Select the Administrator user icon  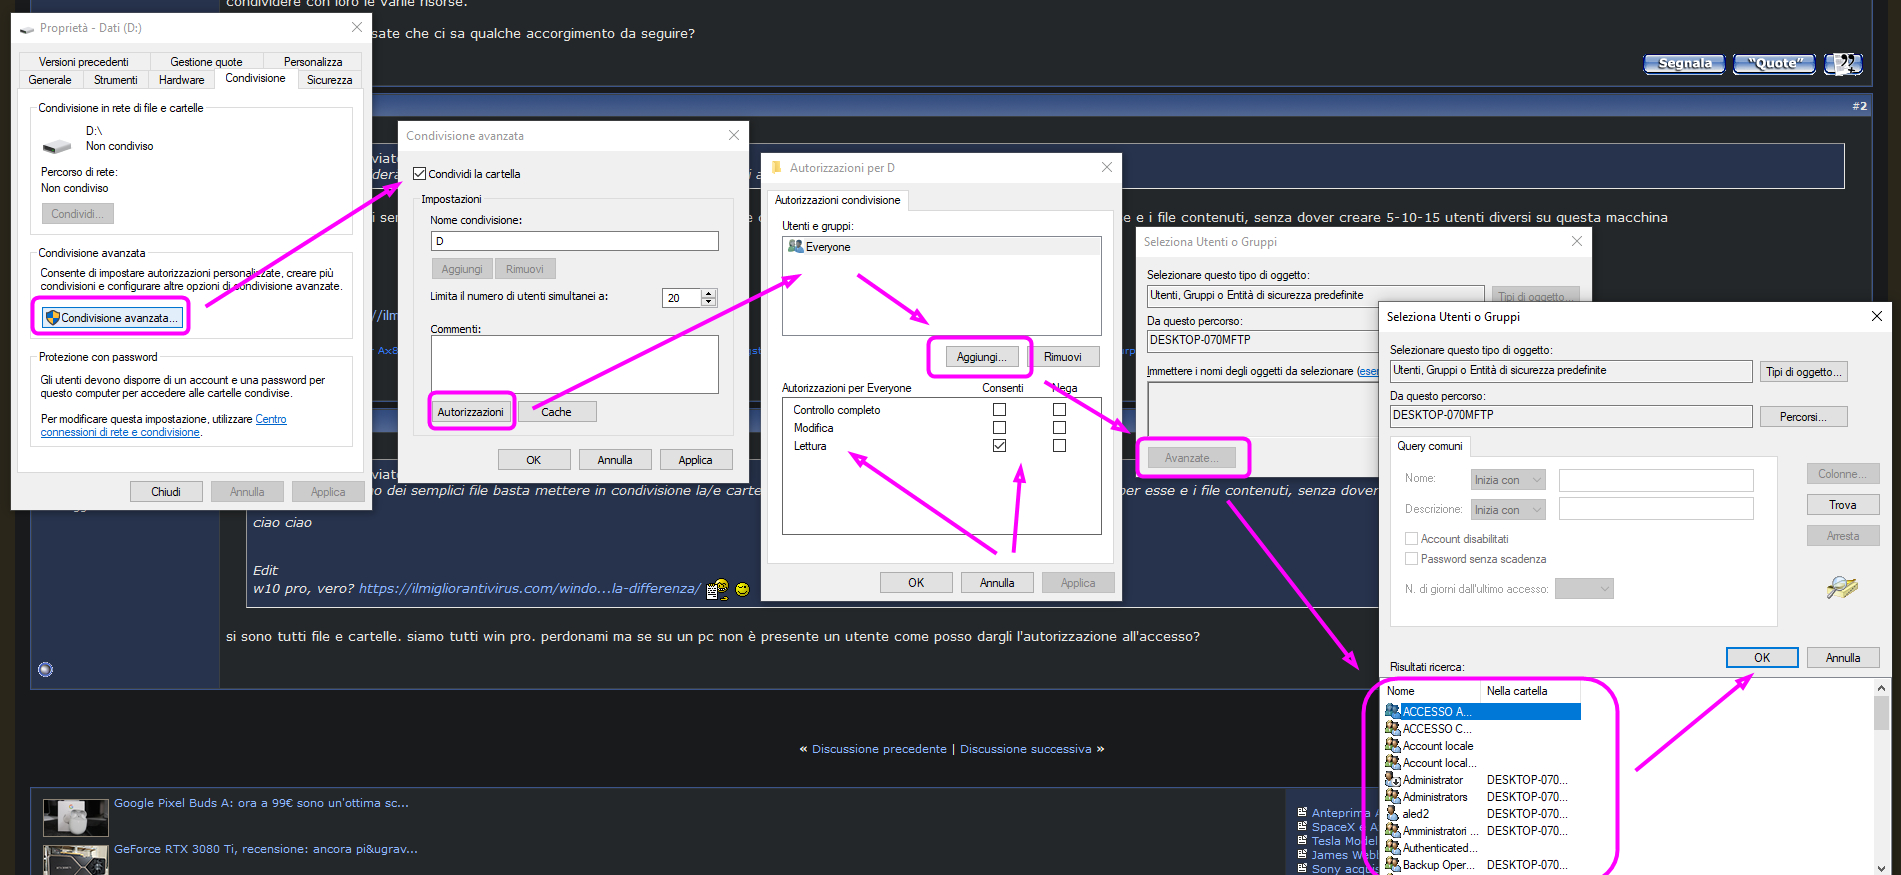(x=1392, y=779)
